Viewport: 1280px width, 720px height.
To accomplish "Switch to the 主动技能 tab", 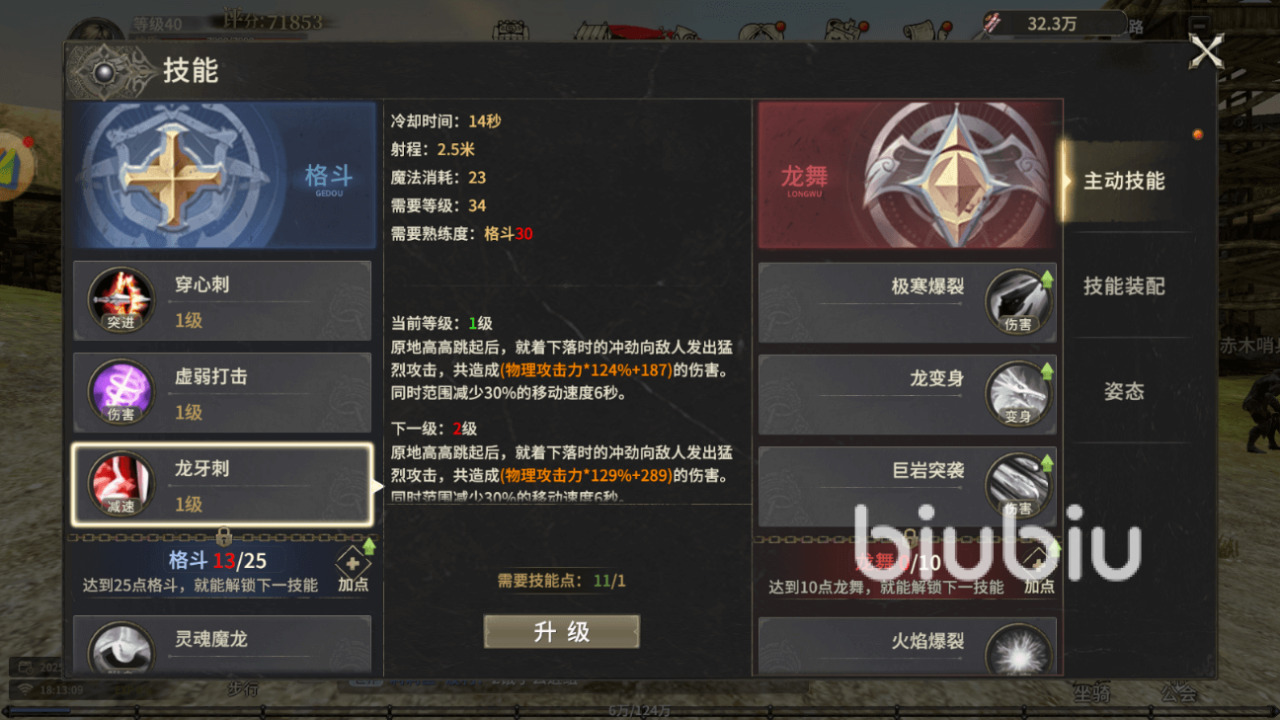I will point(1124,181).
